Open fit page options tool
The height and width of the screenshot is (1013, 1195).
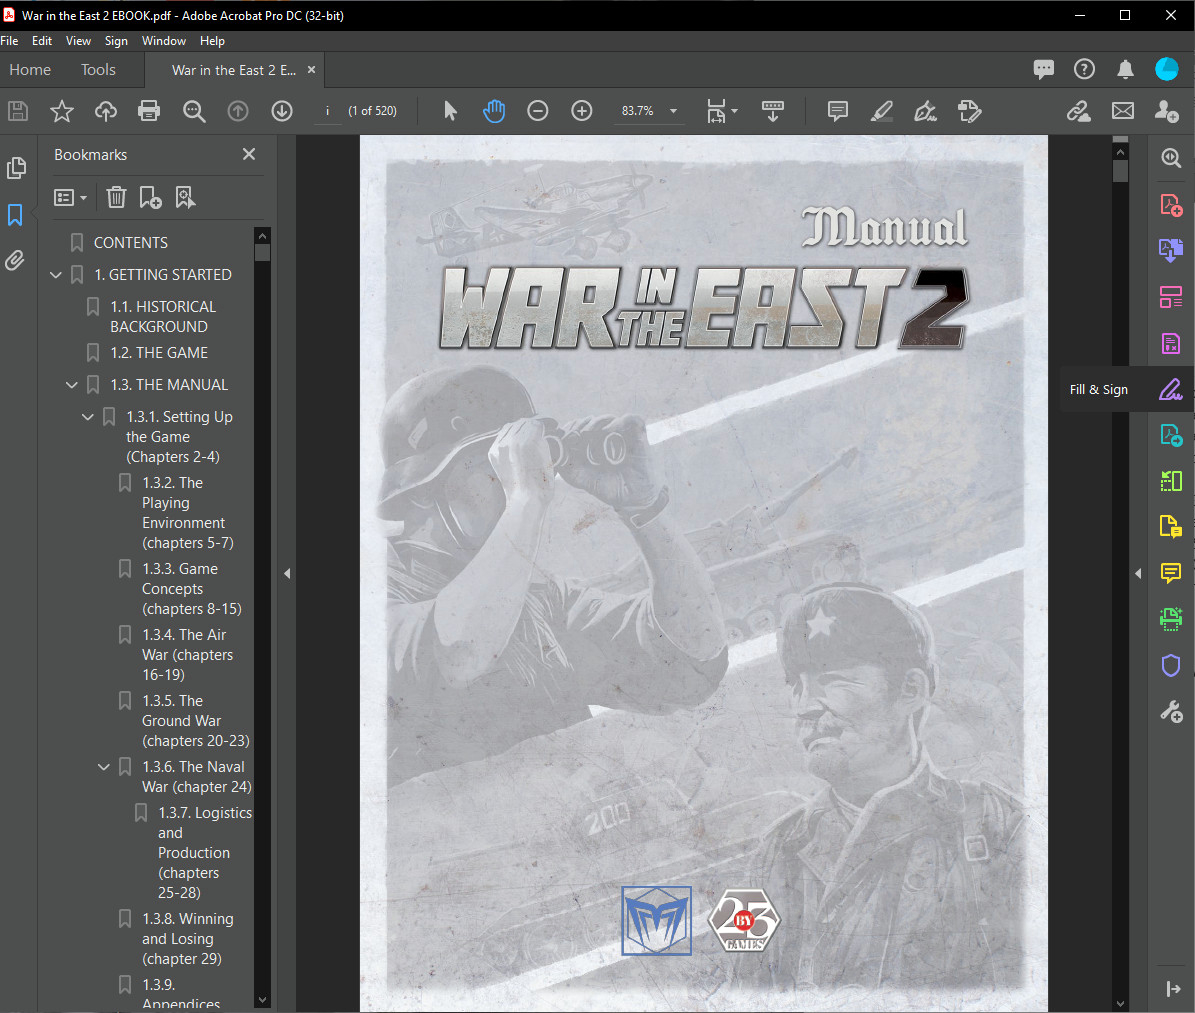pos(722,111)
